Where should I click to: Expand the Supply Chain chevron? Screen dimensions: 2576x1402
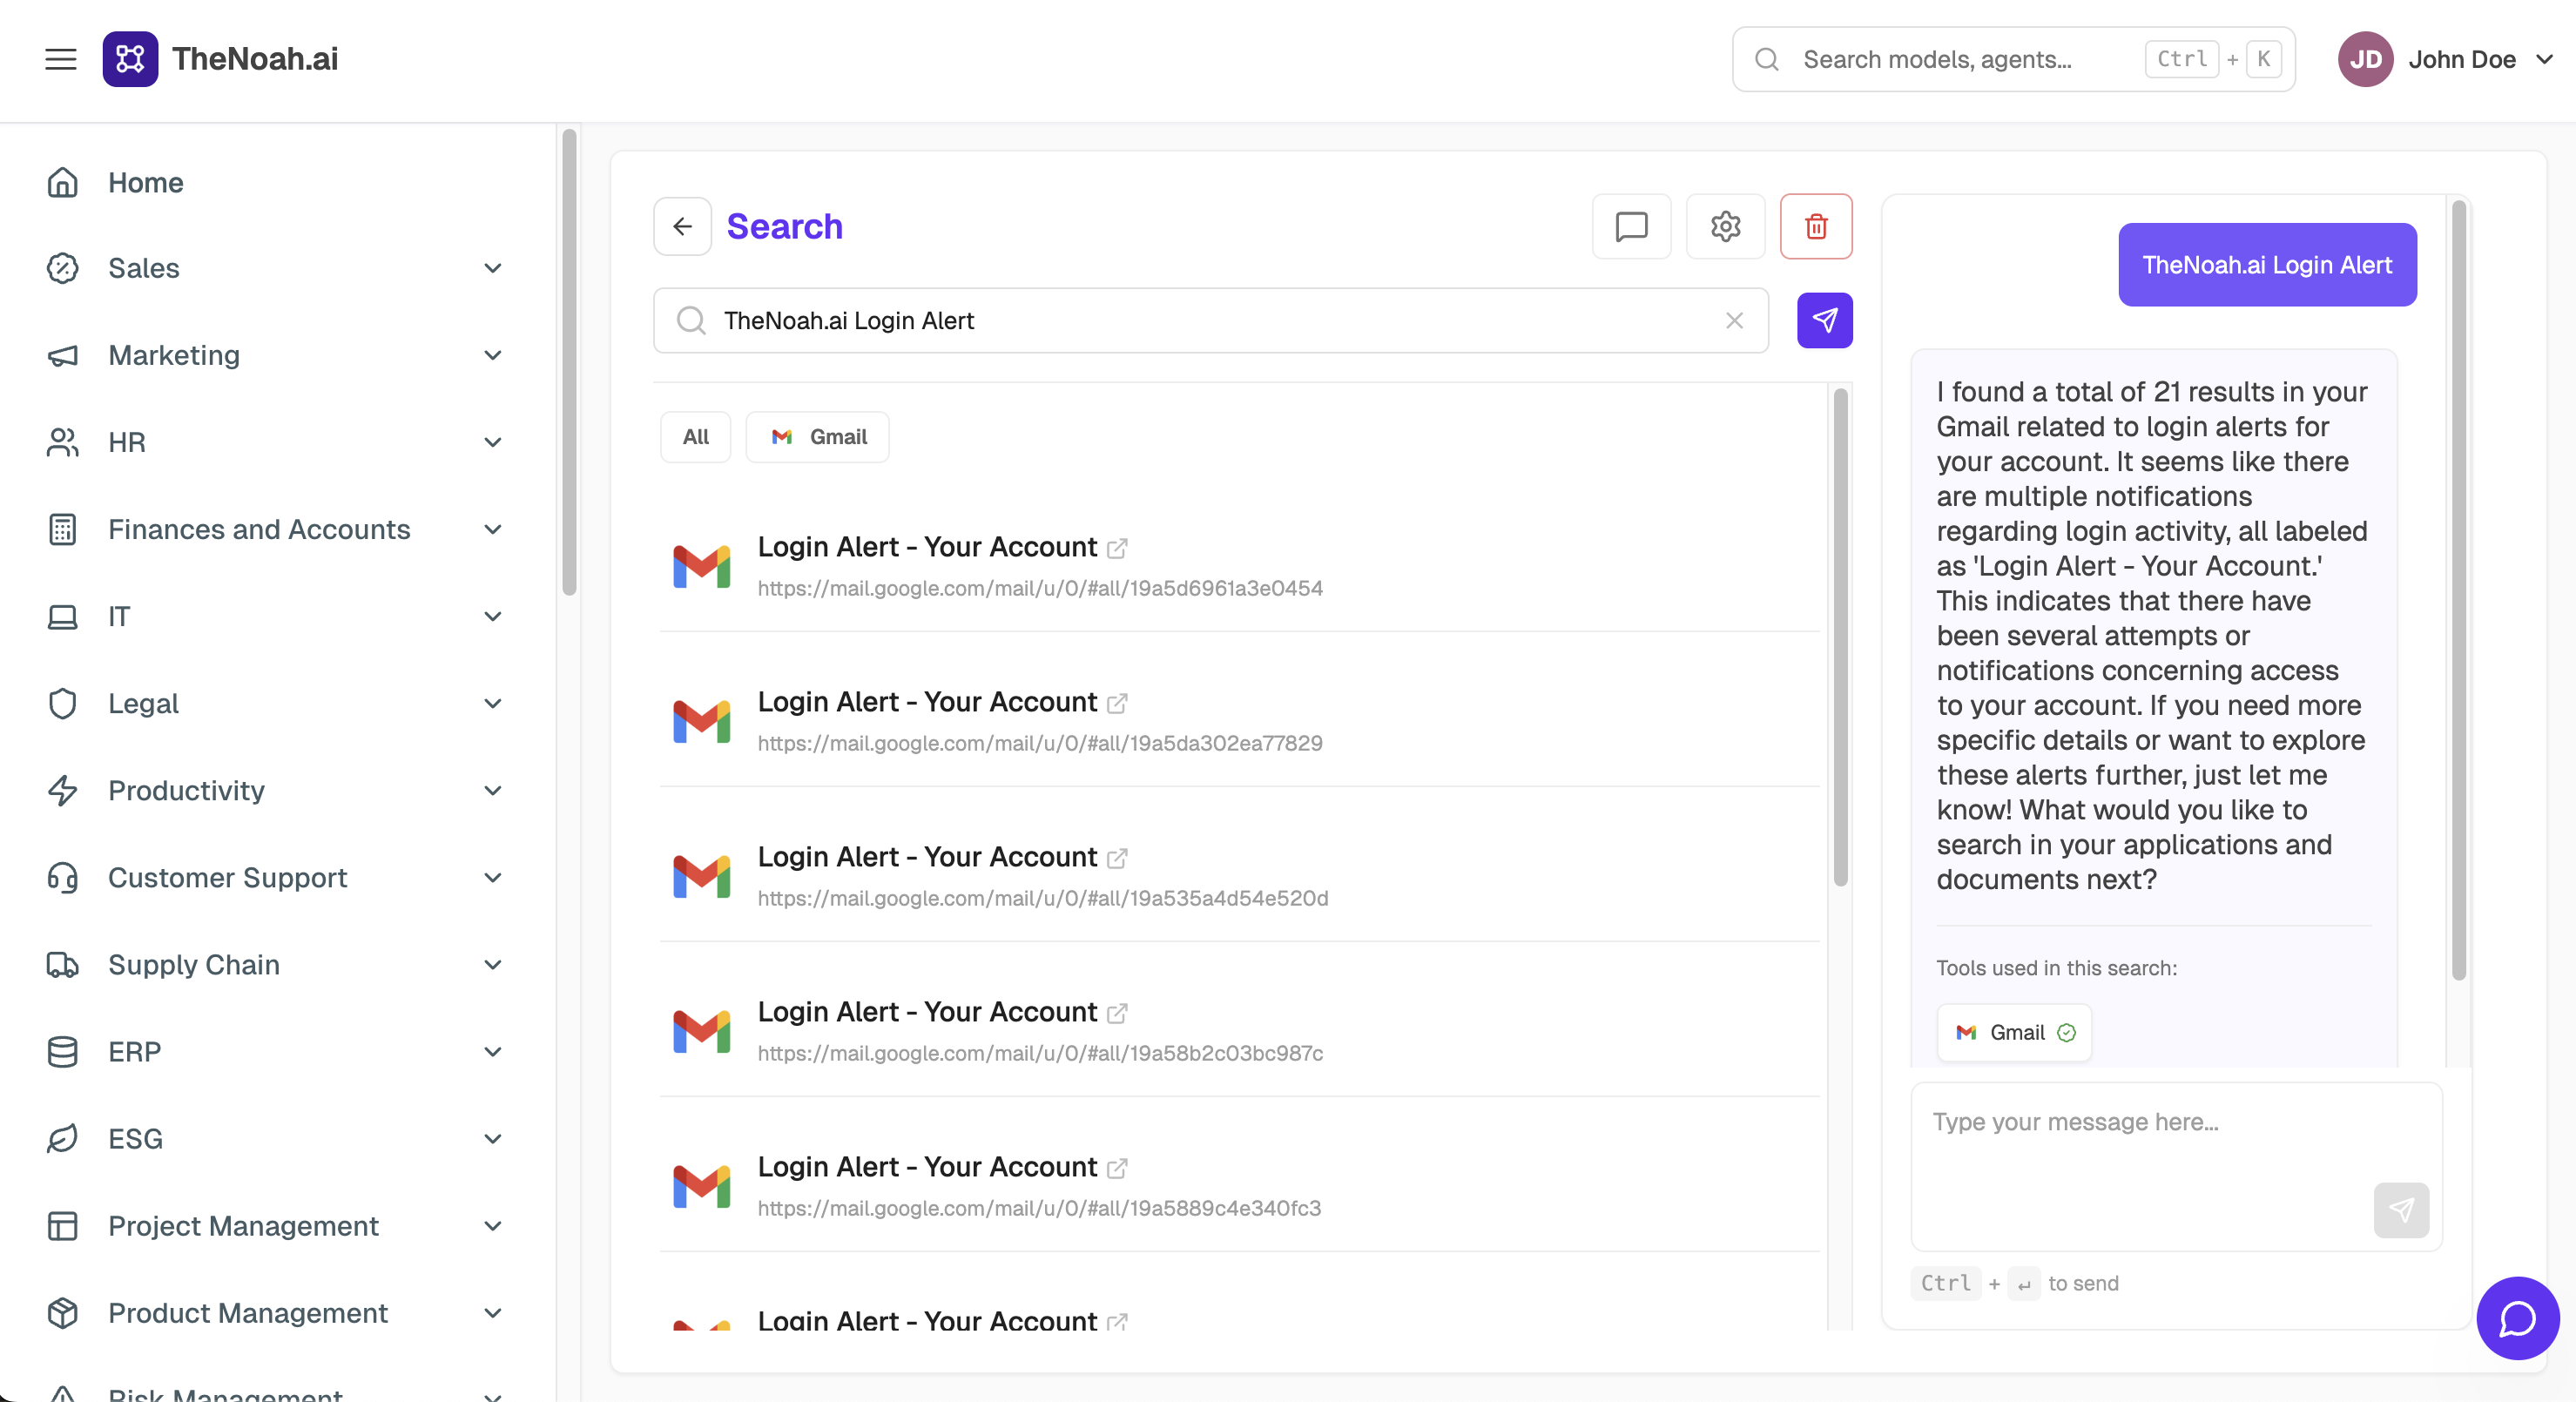493,964
